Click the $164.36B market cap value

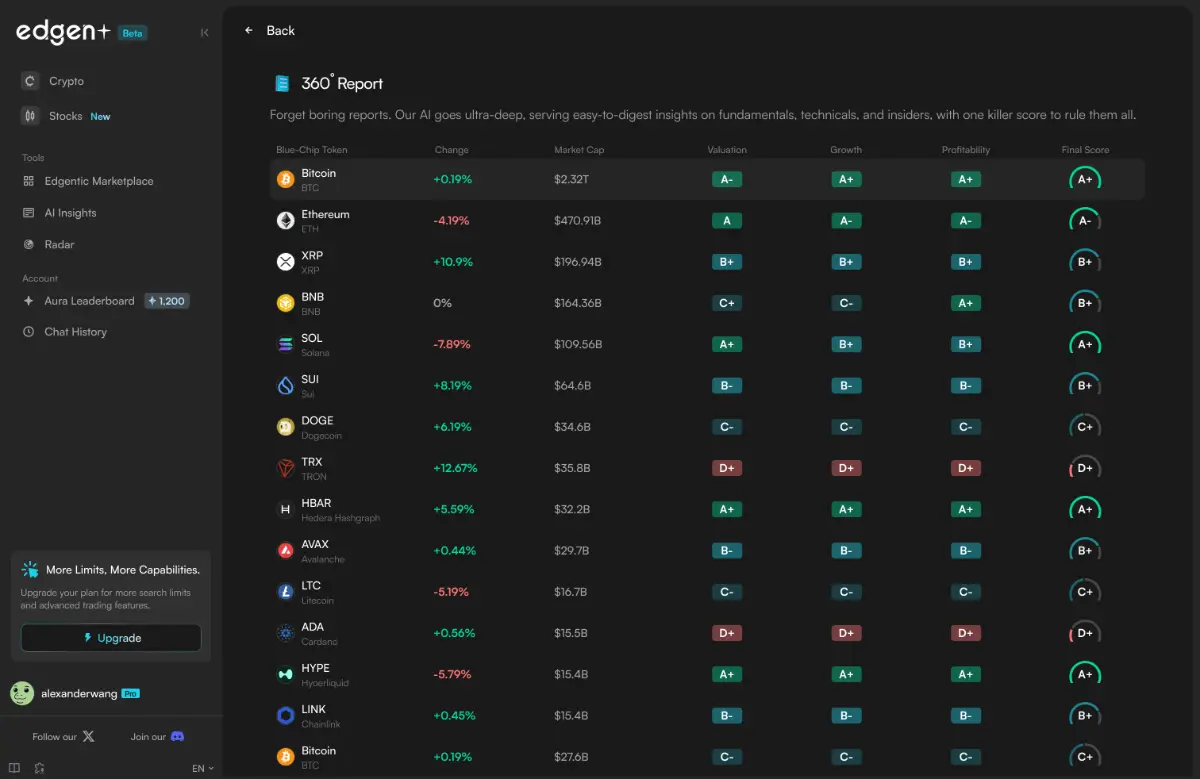[x=578, y=303]
